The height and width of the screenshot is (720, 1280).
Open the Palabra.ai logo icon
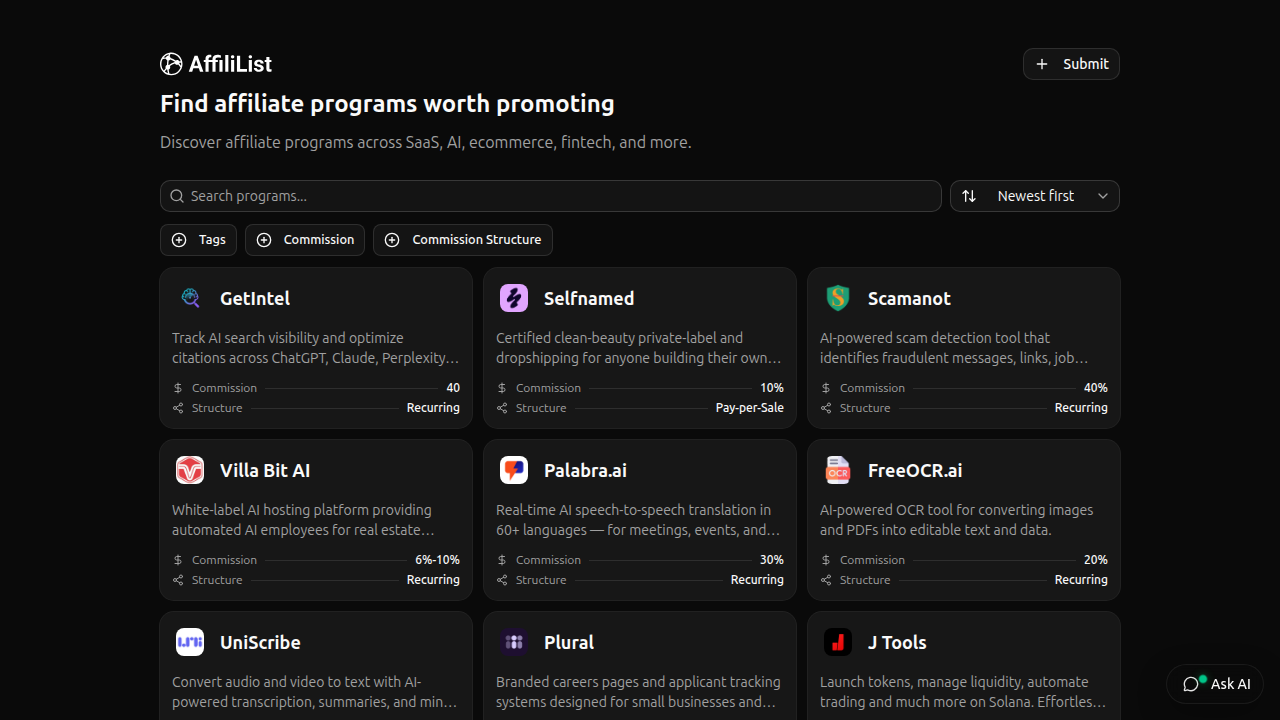(x=514, y=470)
